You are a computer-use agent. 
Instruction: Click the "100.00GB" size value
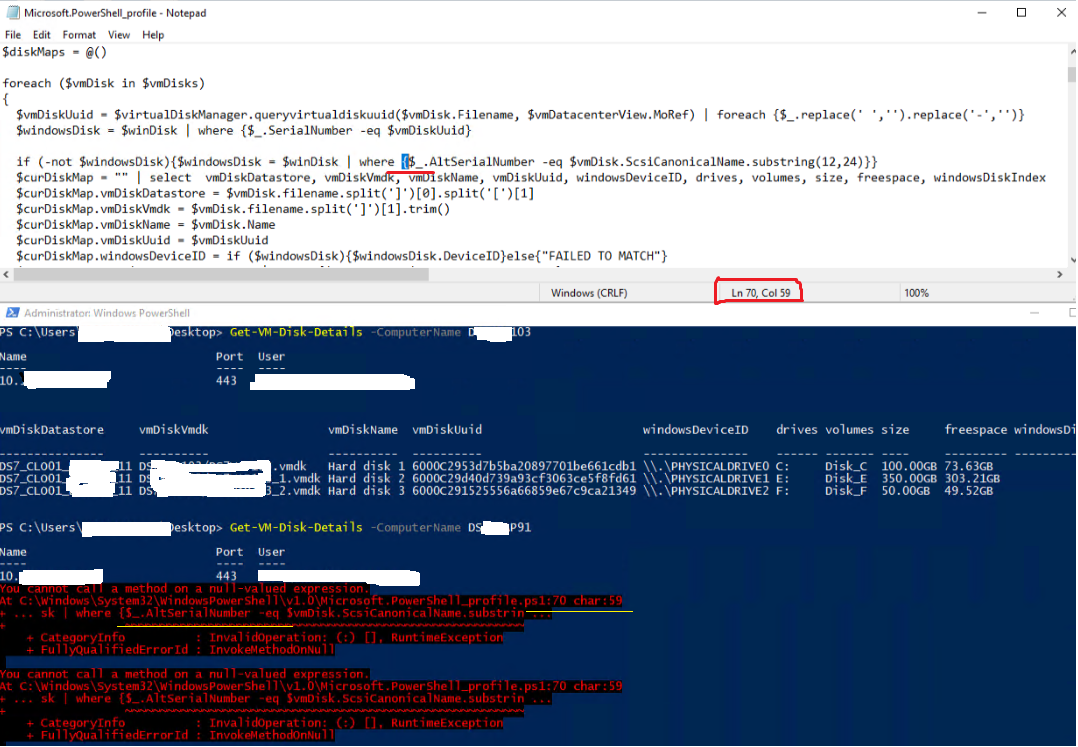pos(909,467)
